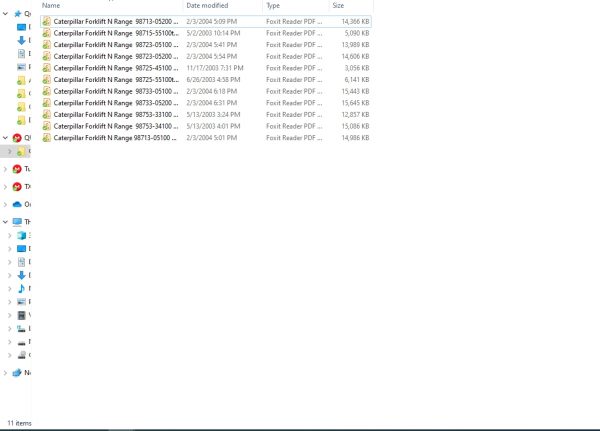Screen dimensions: 600x431
Task: Open the Videos film icon
Action: click(x=21, y=315)
